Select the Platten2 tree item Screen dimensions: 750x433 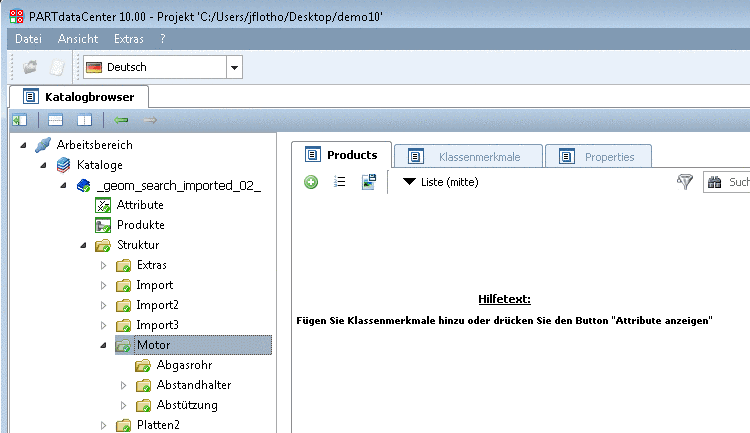158,425
